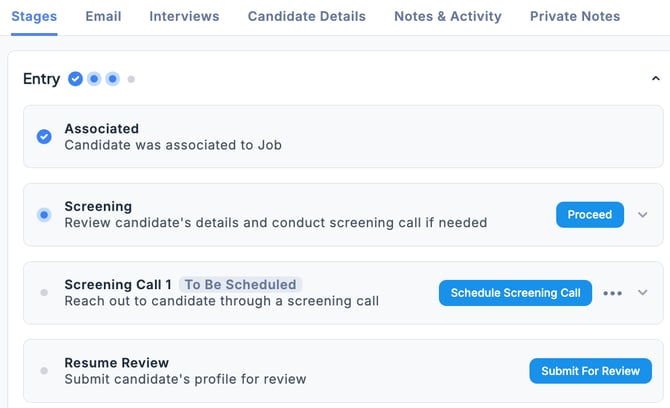Expand the Screening Call 1 stage details
The image size is (670, 408).
(x=643, y=293)
